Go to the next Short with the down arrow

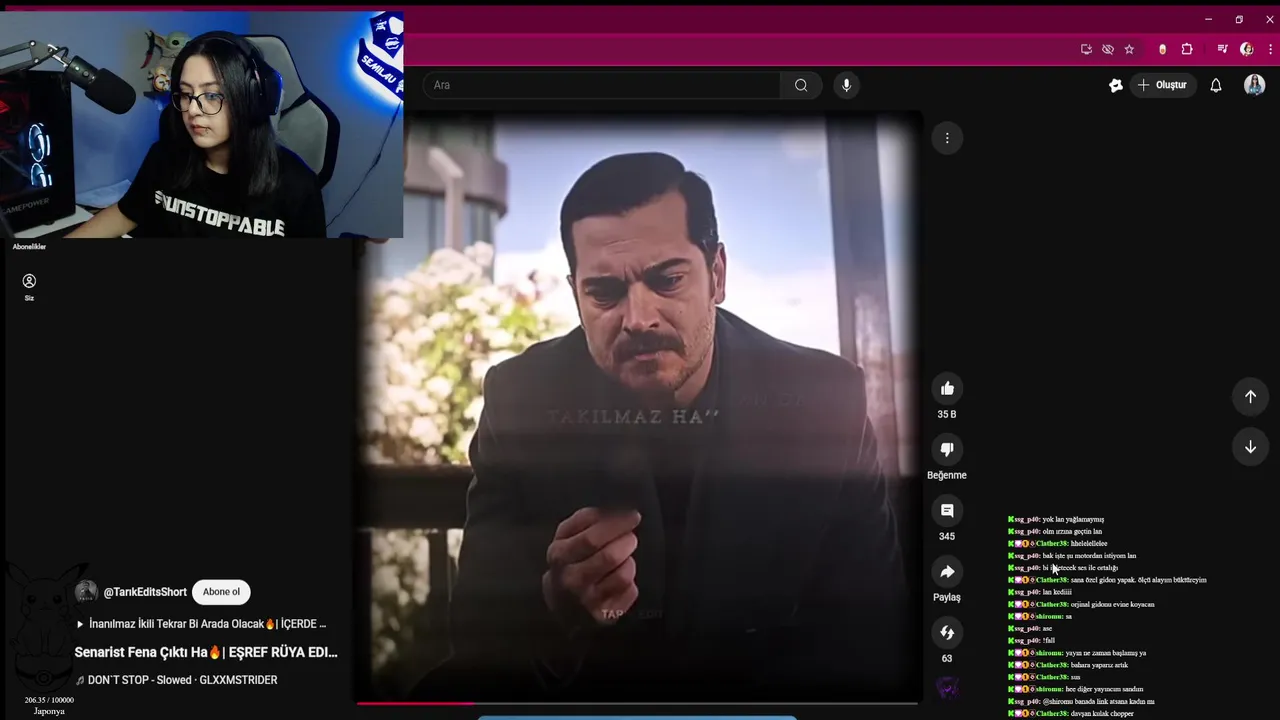[x=1250, y=447]
